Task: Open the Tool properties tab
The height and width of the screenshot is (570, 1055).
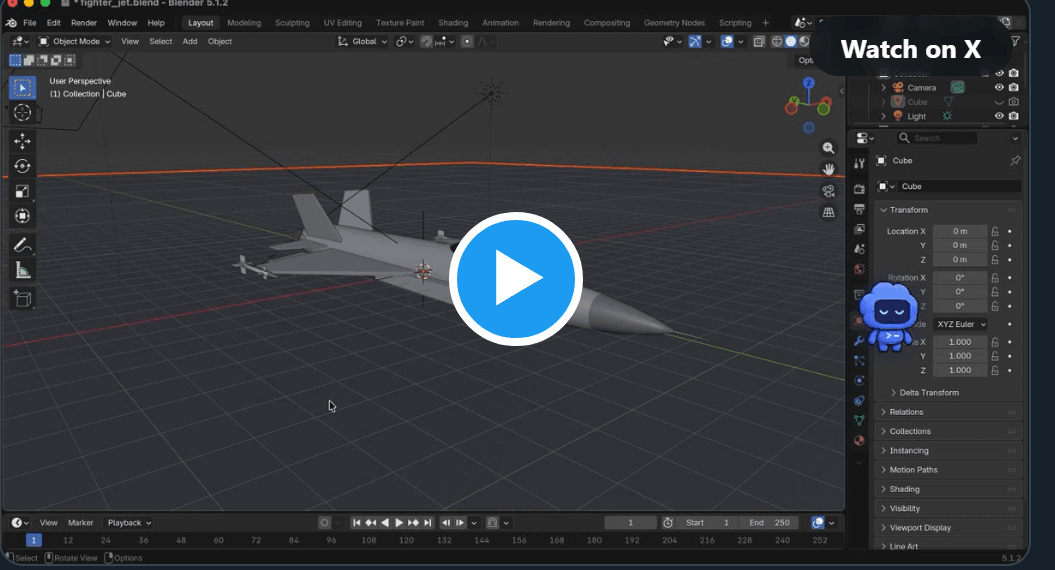Action: point(859,164)
